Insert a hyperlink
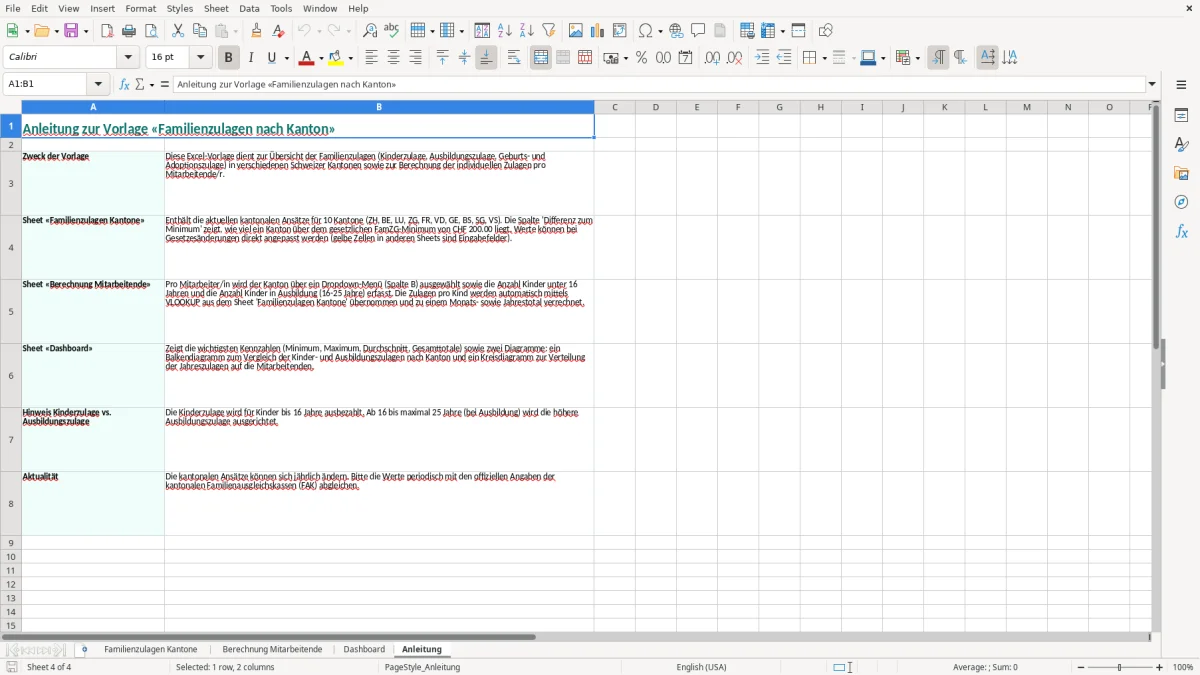The image size is (1200, 675). (x=676, y=31)
